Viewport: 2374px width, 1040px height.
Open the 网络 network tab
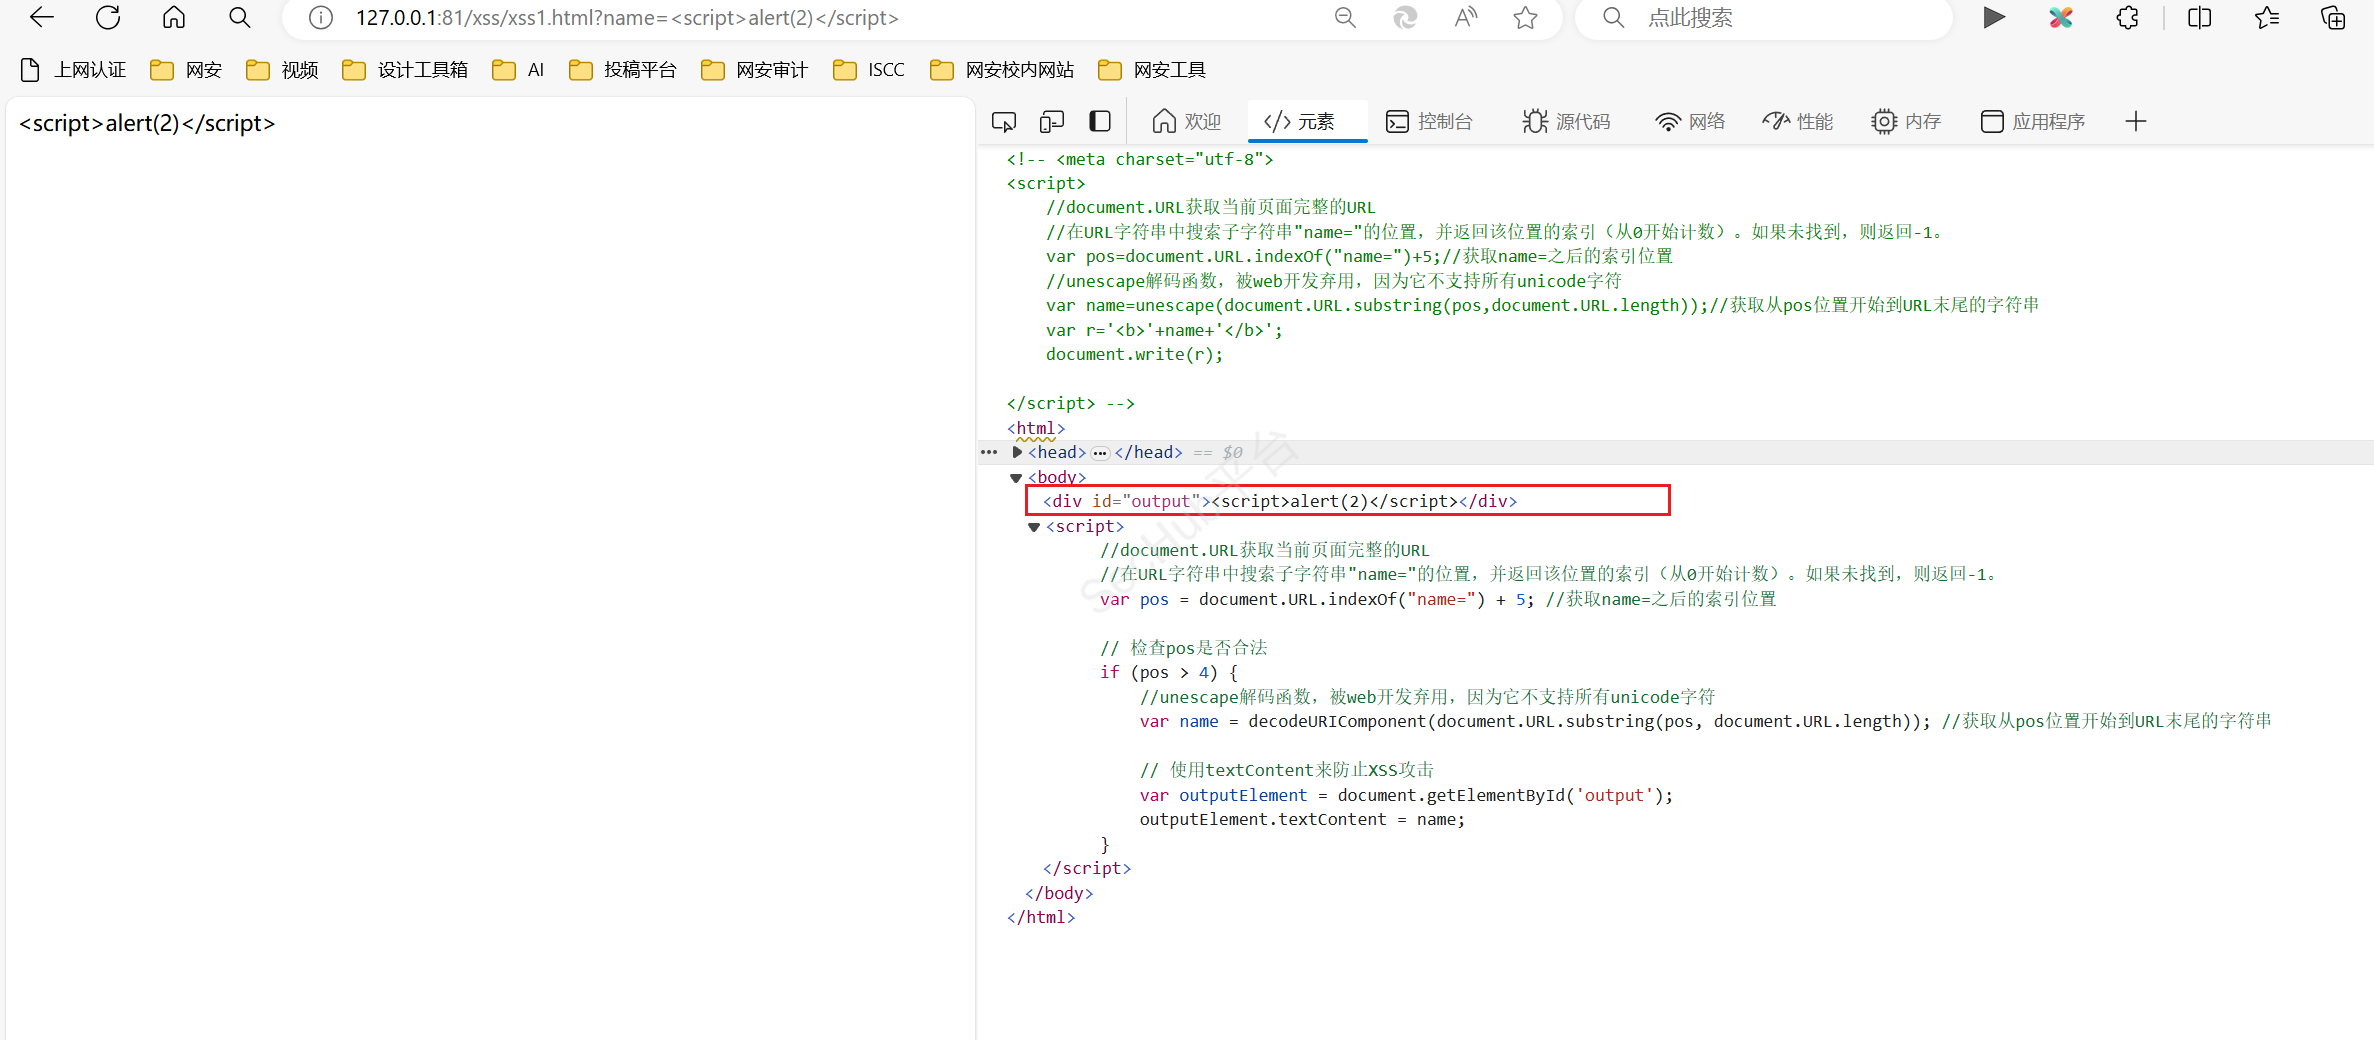tap(1690, 122)
